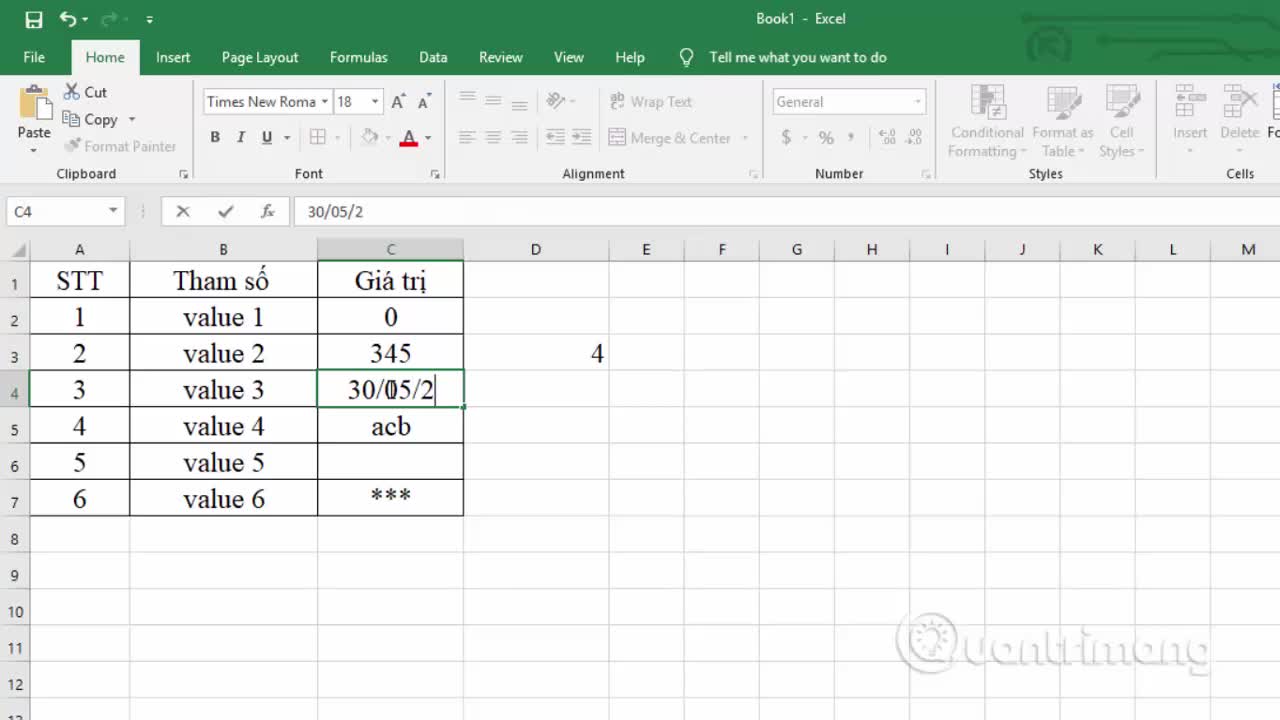Cancel the cell entry with the X
The height and width of the screenshot is (720, 1280).
[183, 211]
